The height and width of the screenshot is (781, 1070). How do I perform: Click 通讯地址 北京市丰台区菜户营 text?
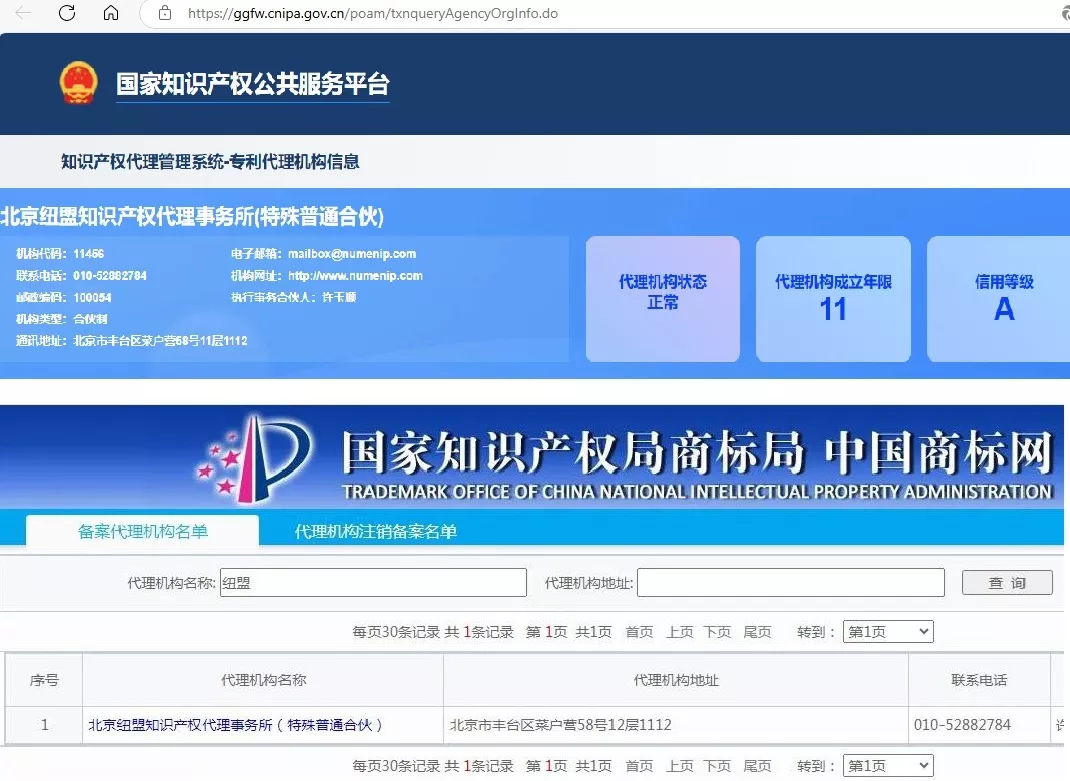pyautogui.click(x=132, y=341)
